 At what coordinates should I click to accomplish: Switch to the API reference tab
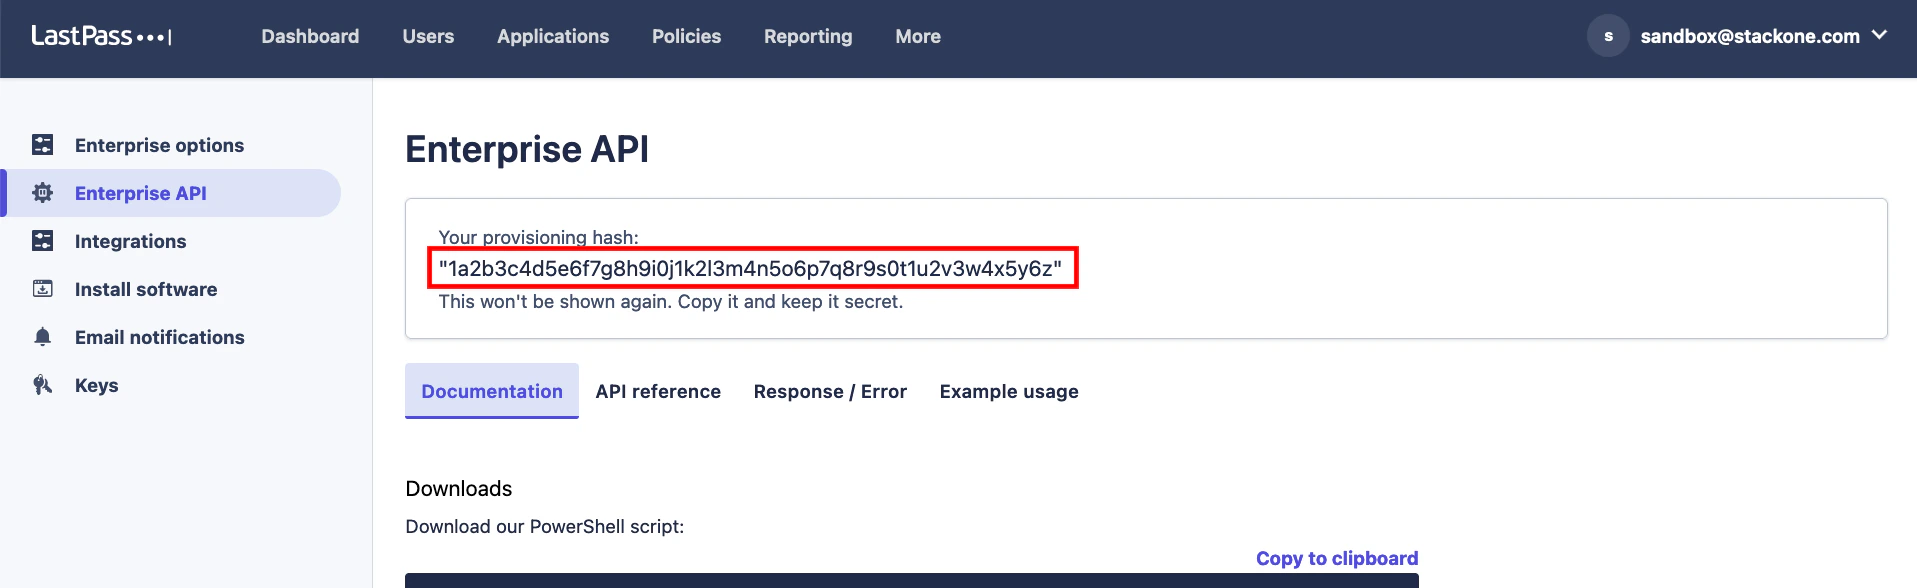click(657, 391)
